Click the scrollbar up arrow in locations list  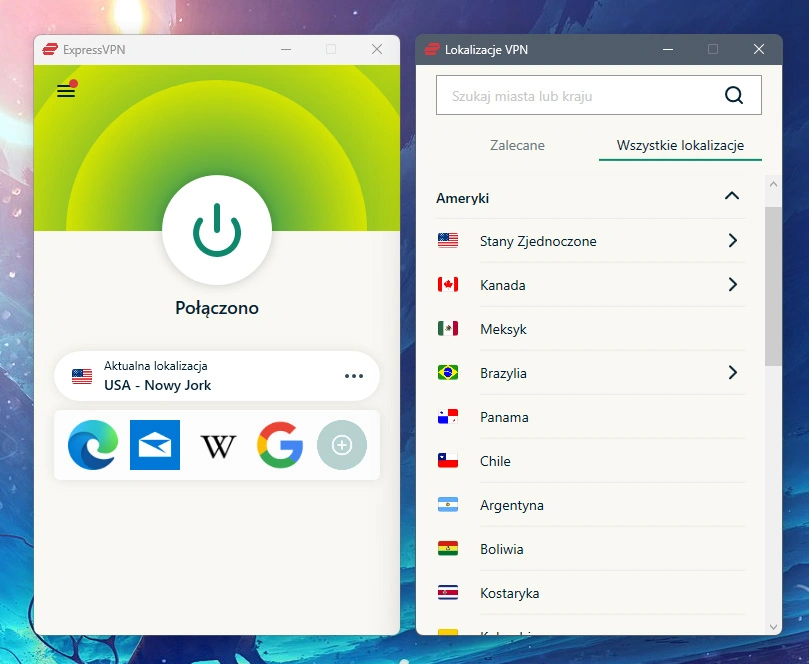click(x=773, y=184)
